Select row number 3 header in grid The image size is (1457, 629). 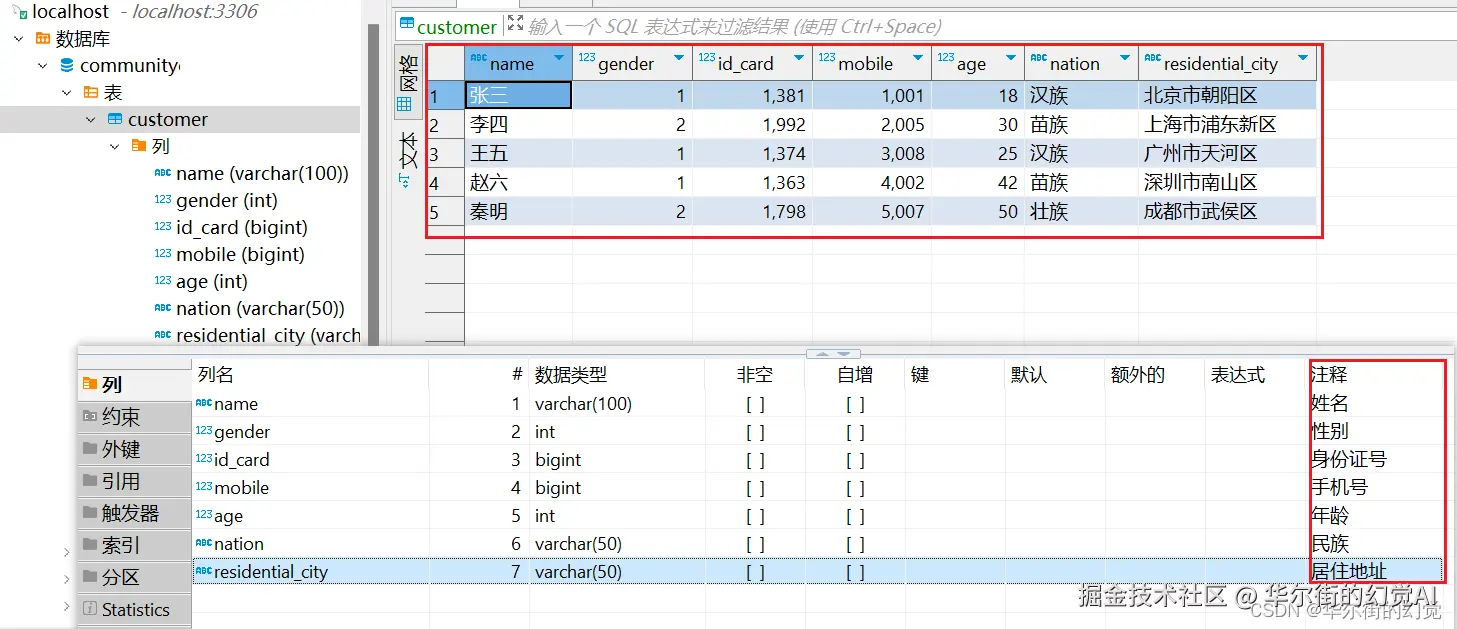[x=445, y=154]
